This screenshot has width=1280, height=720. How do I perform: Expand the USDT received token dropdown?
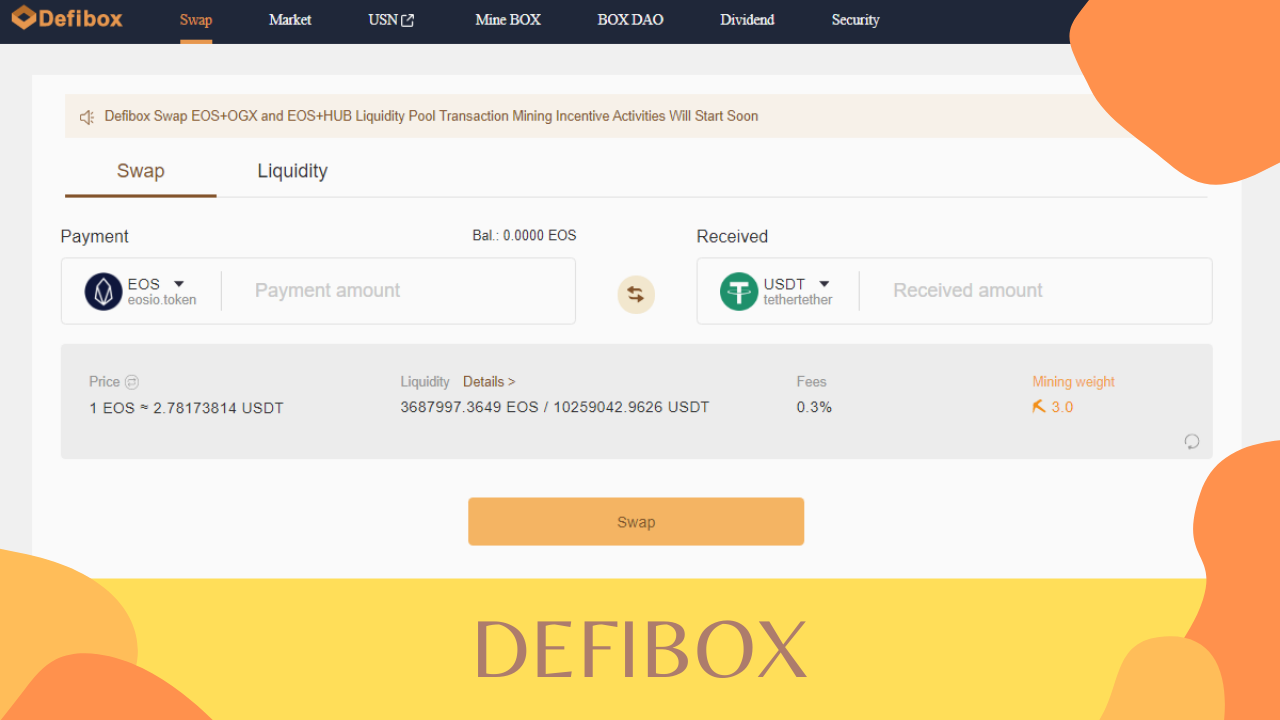coord(824,284)
